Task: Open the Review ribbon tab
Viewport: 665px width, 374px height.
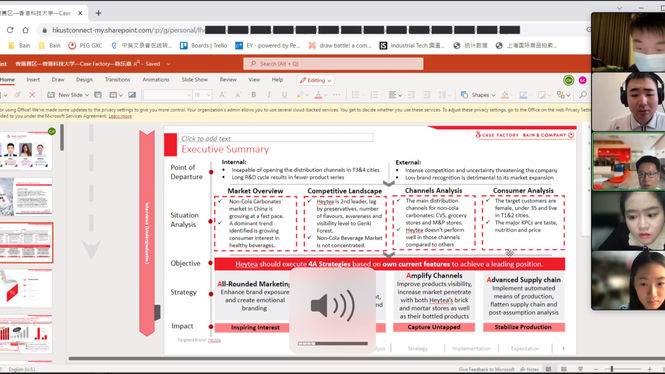Action: (x=228, y=80)
